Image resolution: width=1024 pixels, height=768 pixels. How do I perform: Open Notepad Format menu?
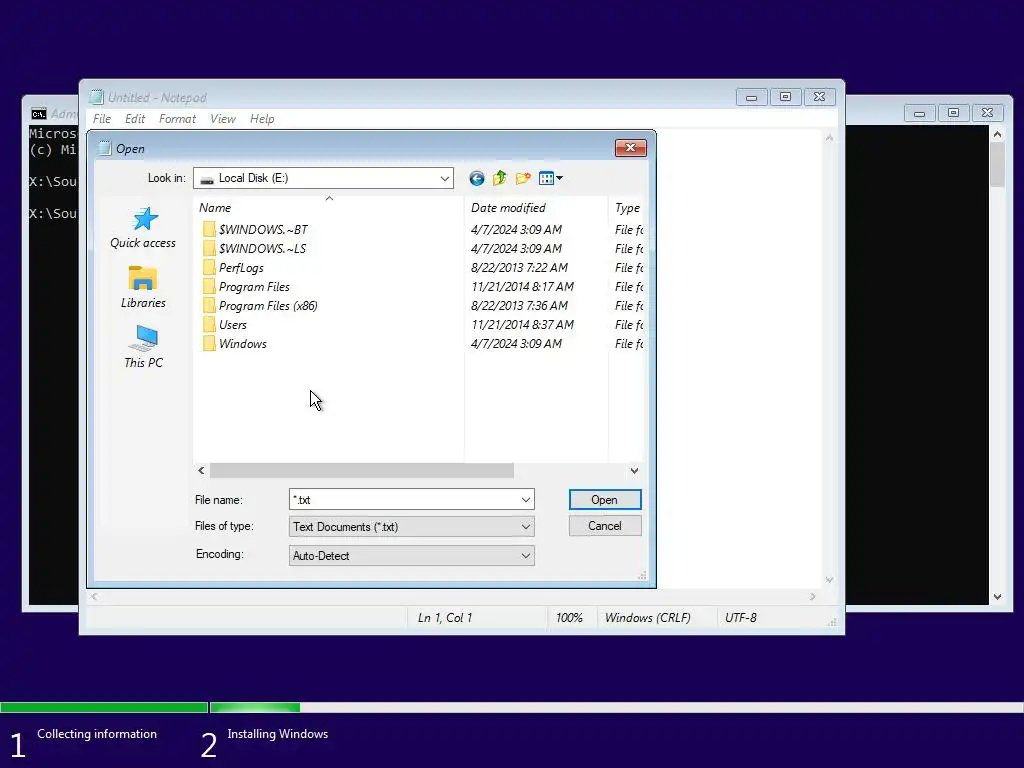point(177,119)
